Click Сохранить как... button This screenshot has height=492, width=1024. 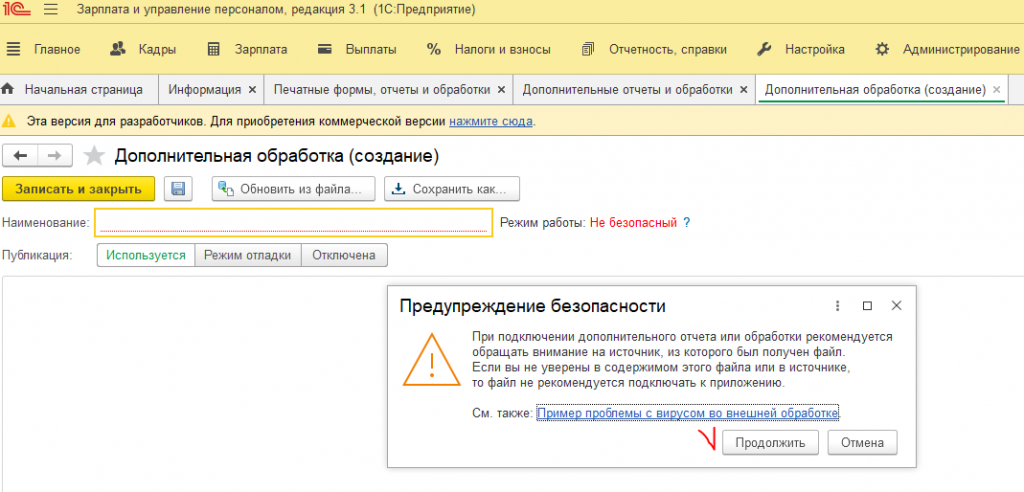pyautogui.click(x=451, y=189)
